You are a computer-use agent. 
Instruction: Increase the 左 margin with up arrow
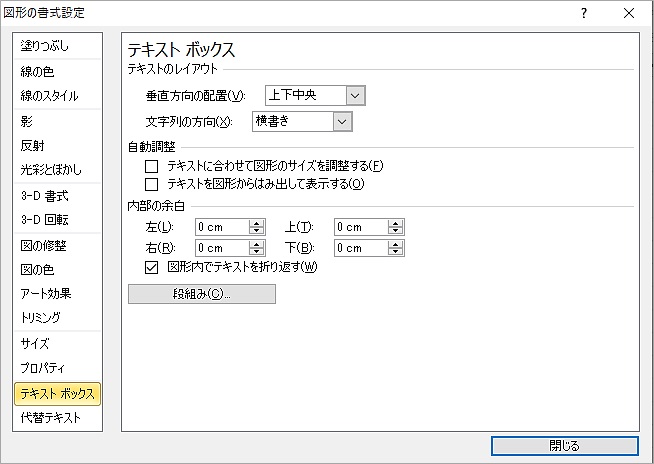pos(257,223)
